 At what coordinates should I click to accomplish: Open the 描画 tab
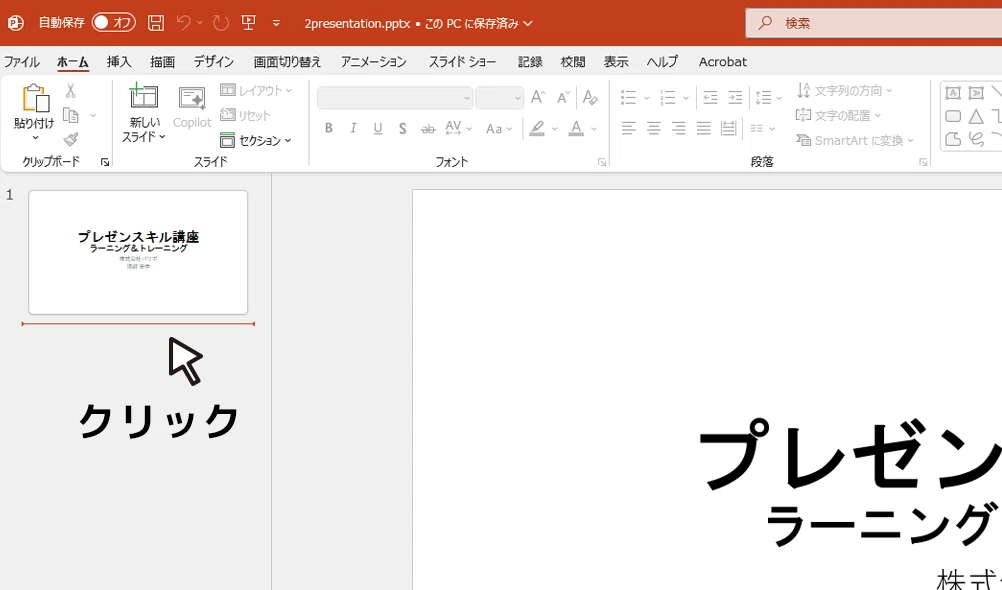coord(162,61)
